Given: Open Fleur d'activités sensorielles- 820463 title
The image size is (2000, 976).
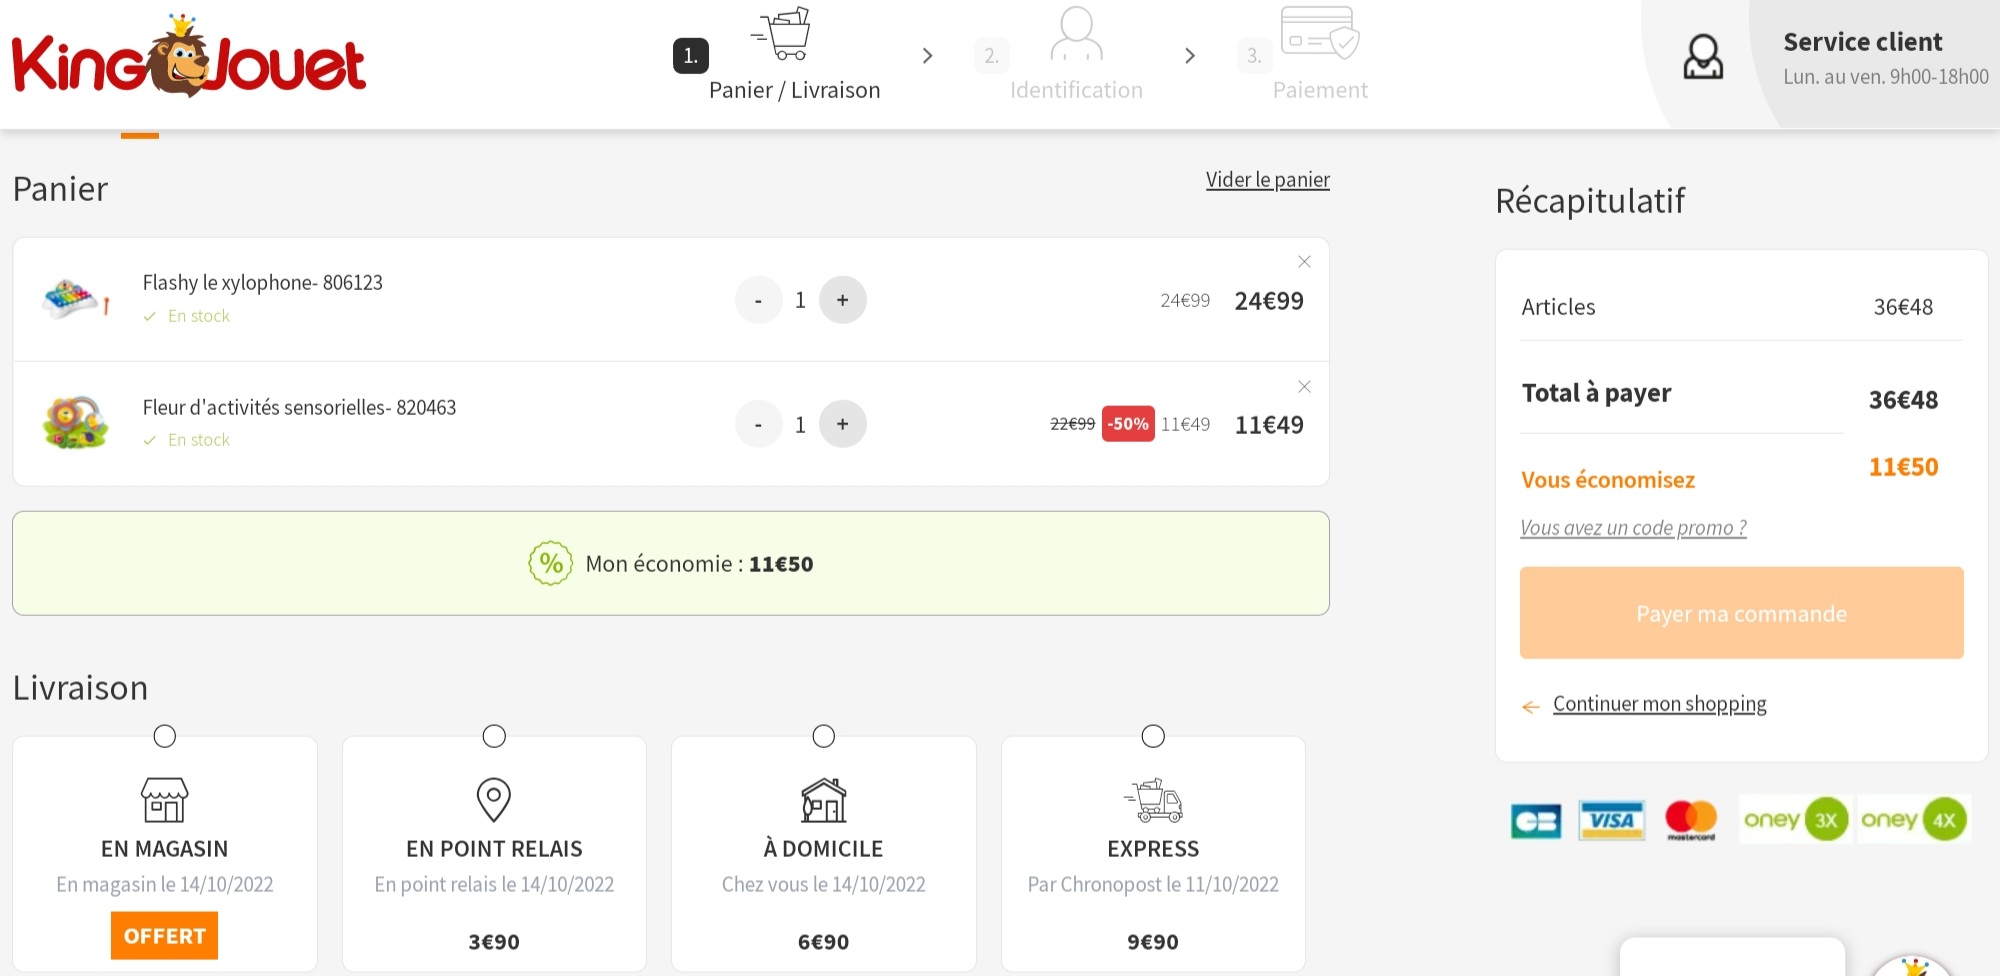Looking at the screenshot, I should [x=299, y=408].
